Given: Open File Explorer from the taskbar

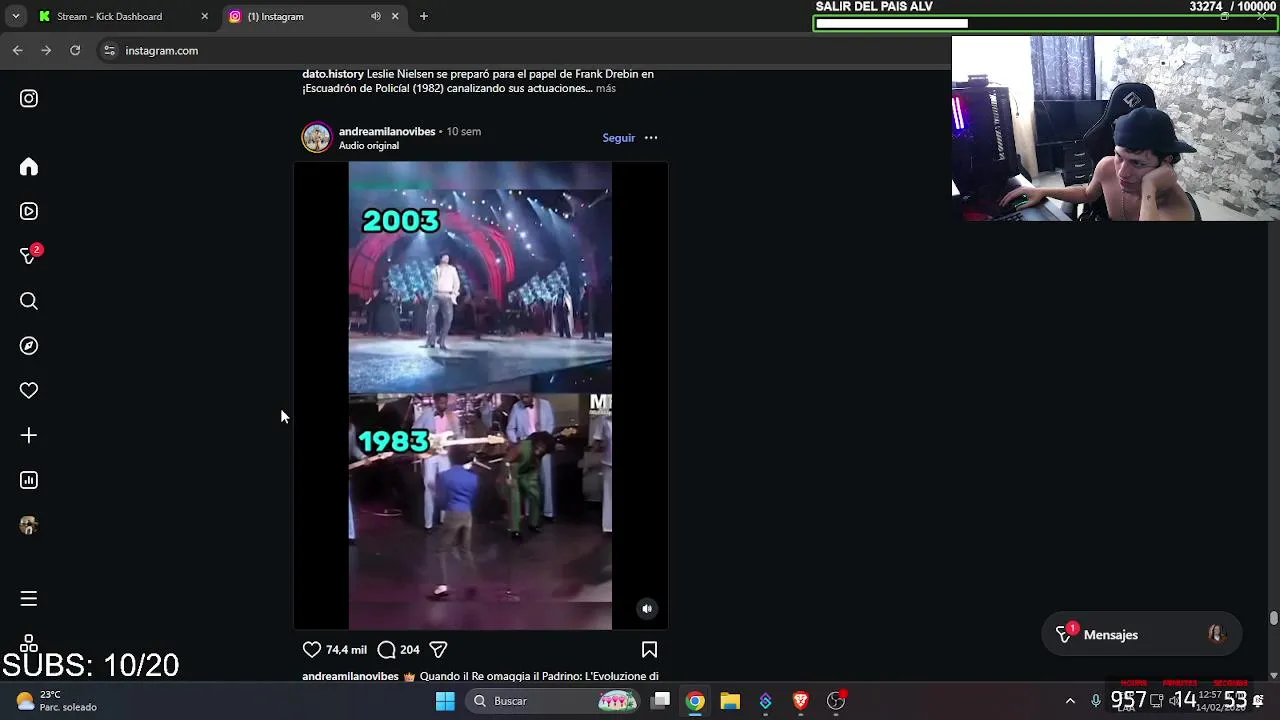Looking at the screenshot, I should [730, 701].
